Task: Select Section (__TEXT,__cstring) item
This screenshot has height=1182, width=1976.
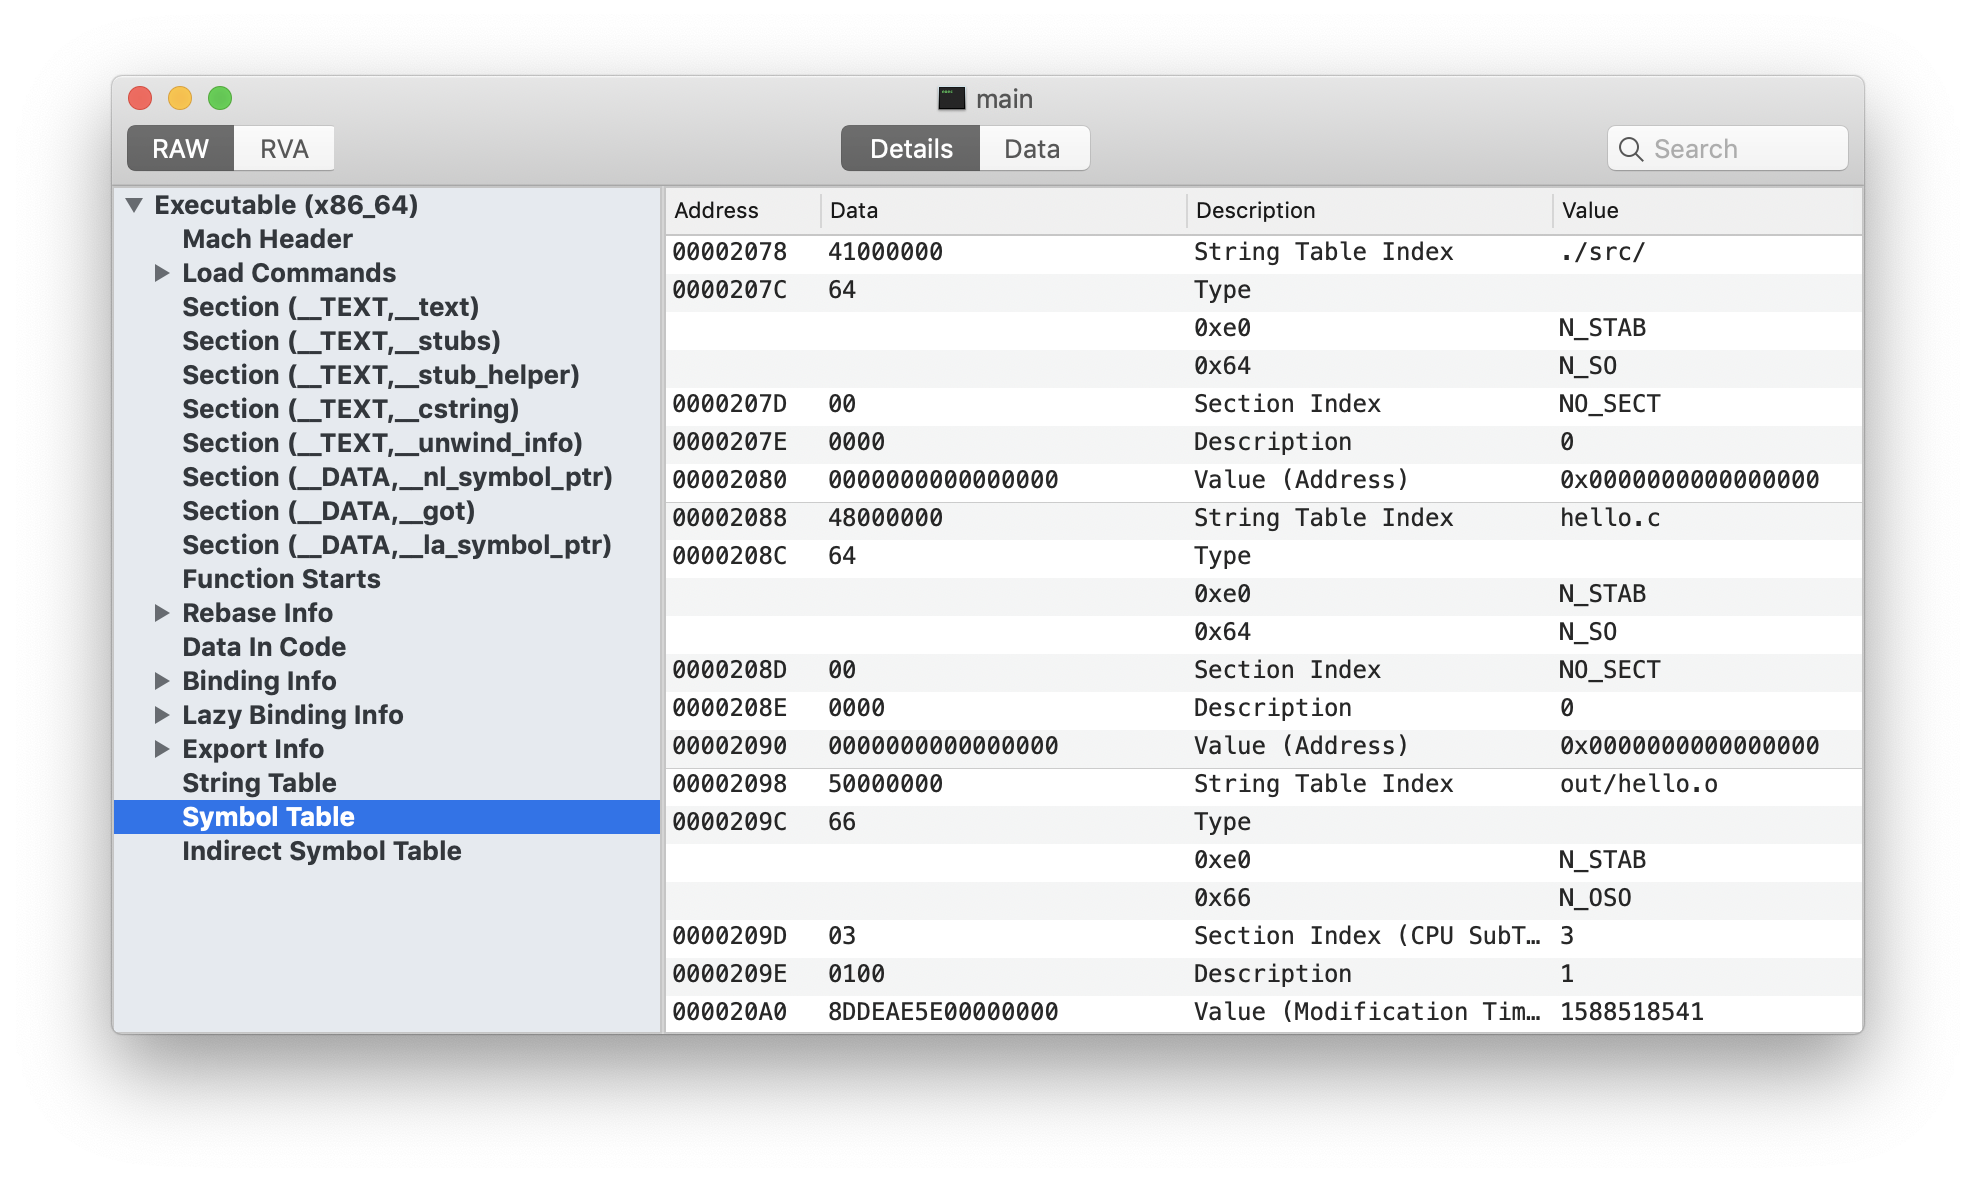Action: 350,409
